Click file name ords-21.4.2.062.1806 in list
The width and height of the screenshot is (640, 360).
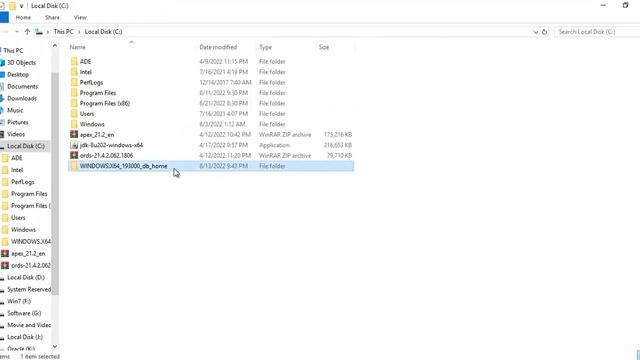tap(106, 156)
